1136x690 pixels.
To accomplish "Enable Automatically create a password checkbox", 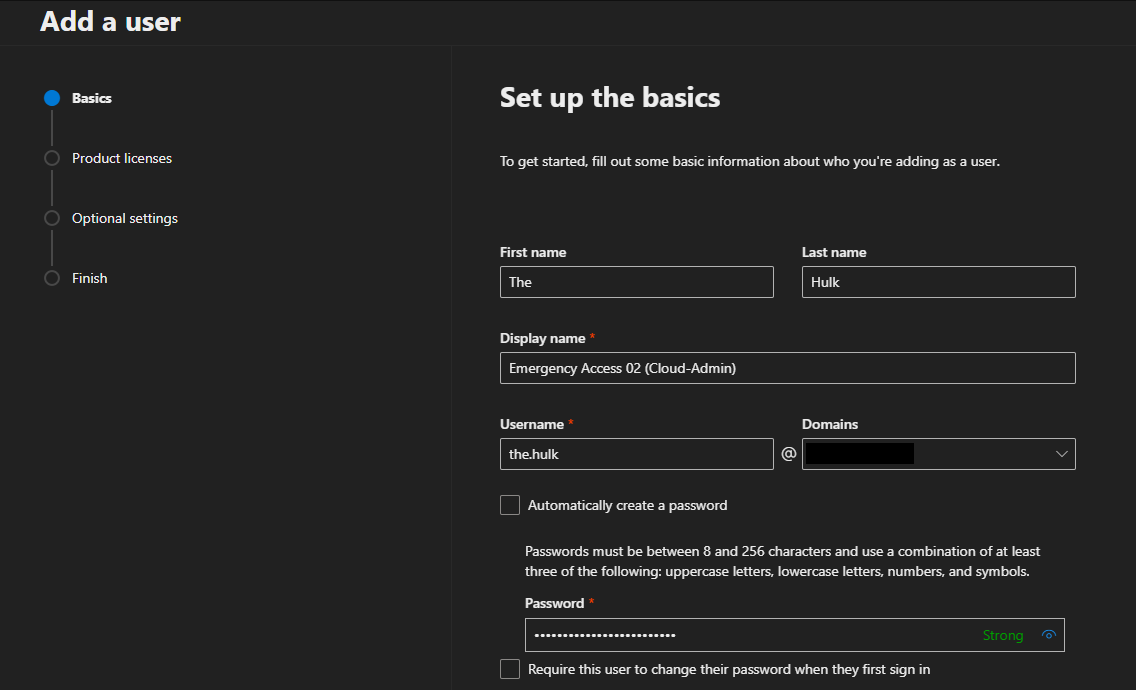I will click(510, 505).
